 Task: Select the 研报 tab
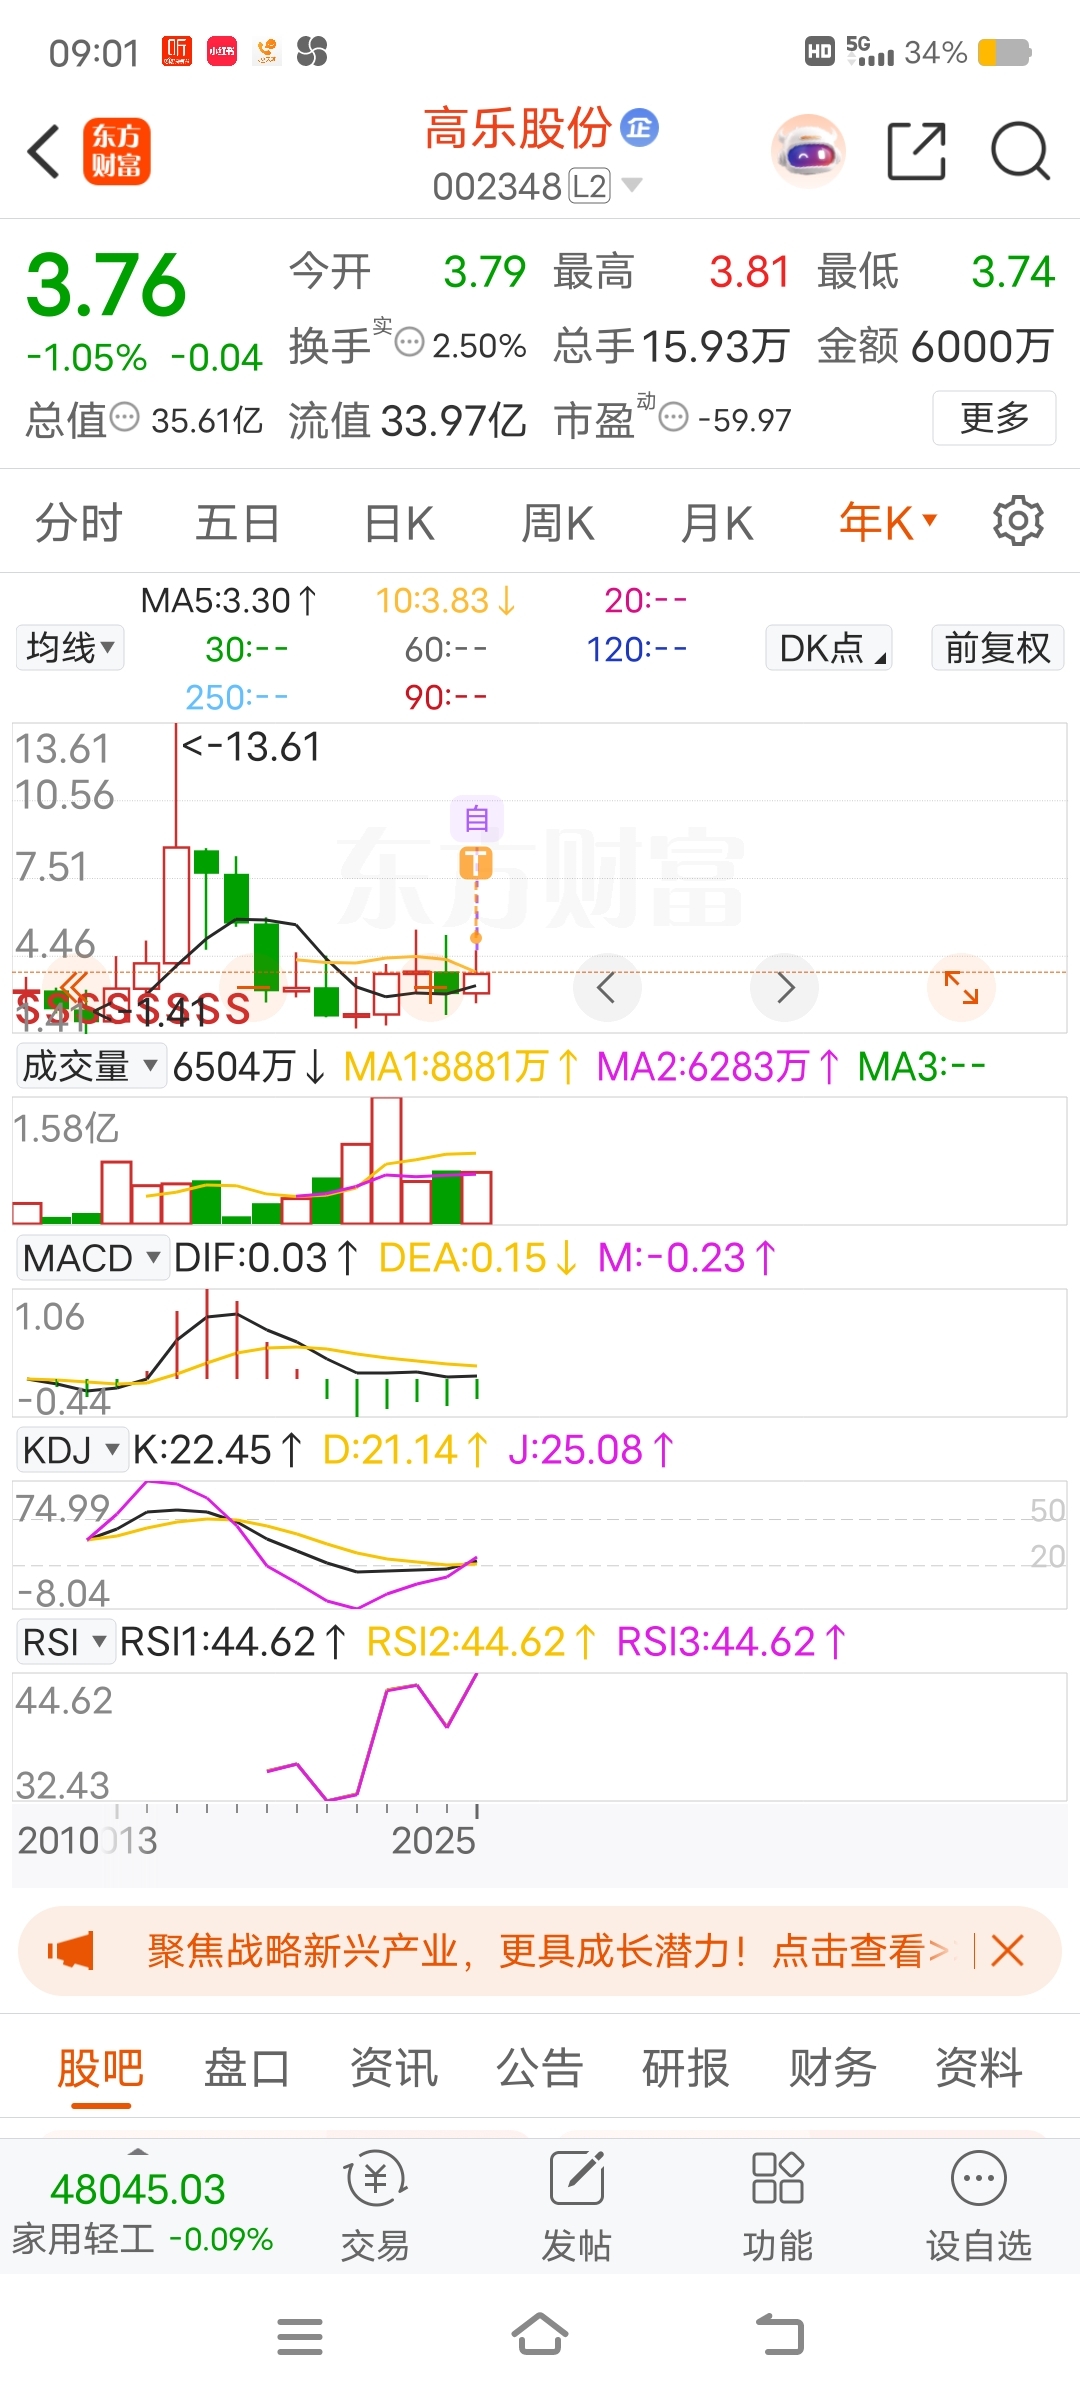pos(686,2067)
